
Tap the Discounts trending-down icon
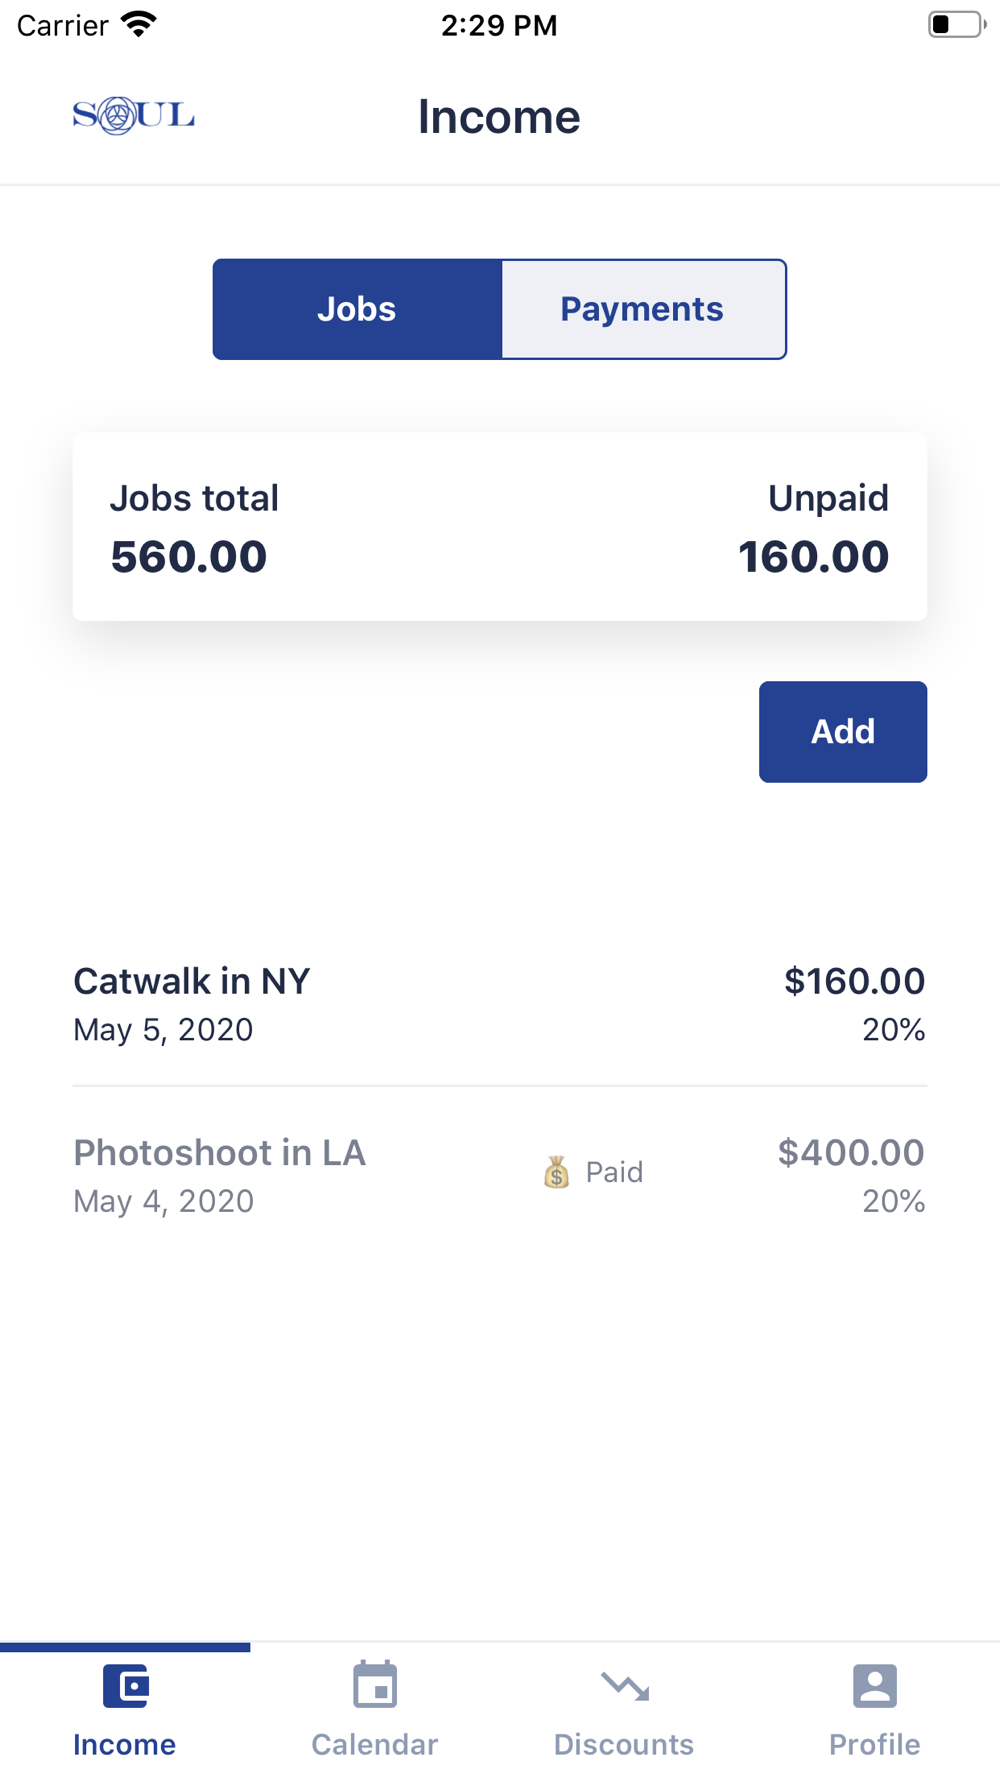tap(625, 1686)
